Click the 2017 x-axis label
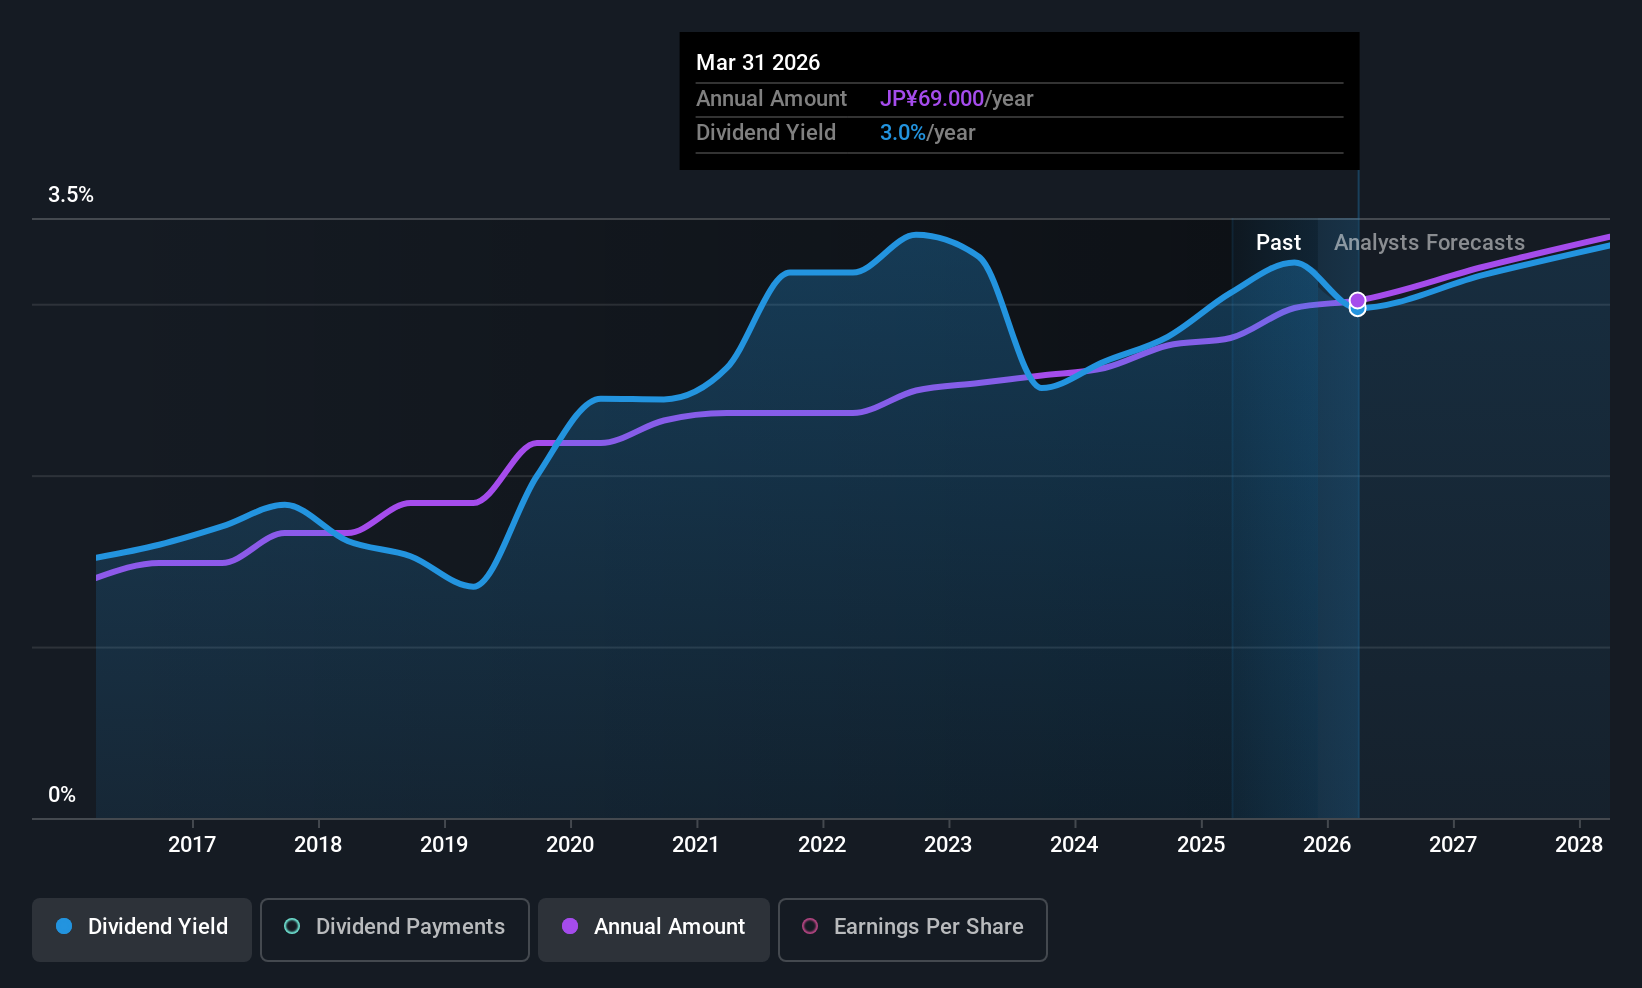The image size is (1642, 988). click(x=192, y=845)
